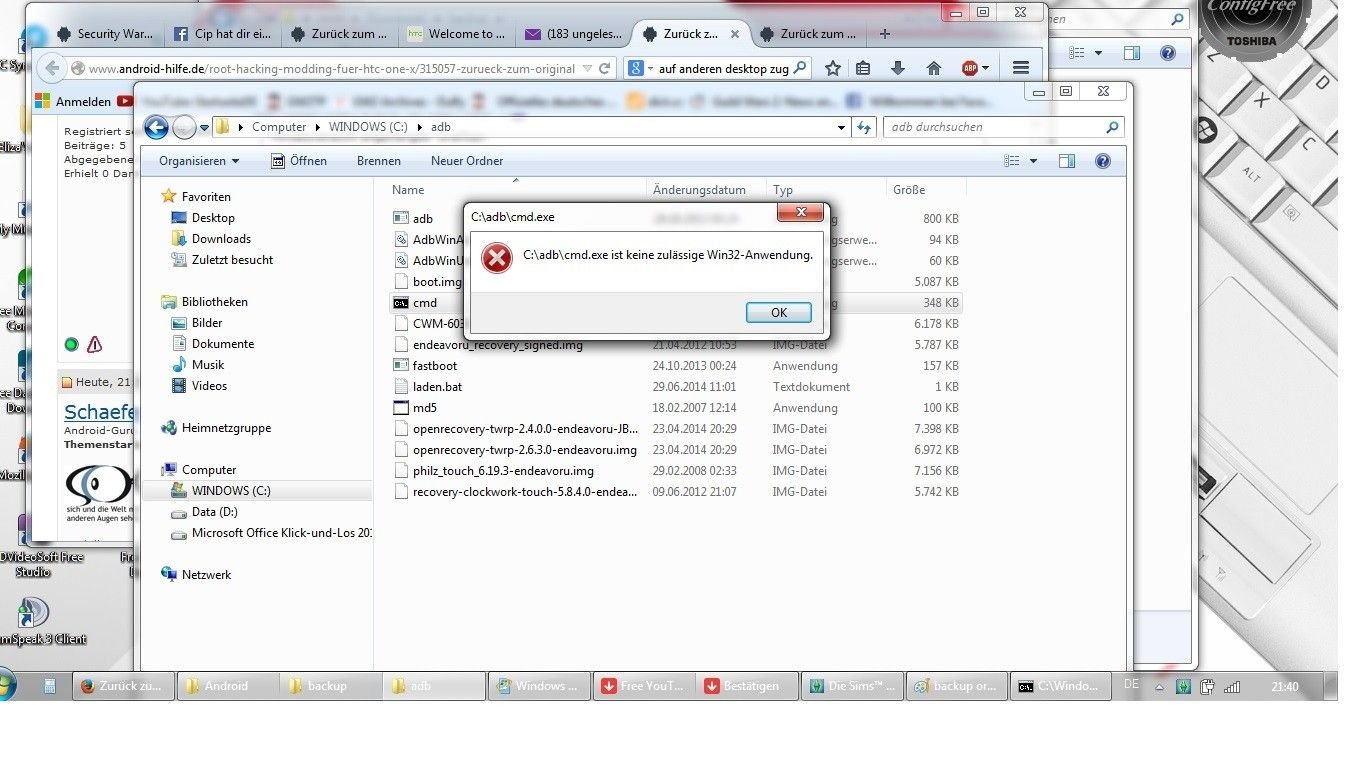
Task: Sort files by Änderungsdatum column
Action: [699, 190]
